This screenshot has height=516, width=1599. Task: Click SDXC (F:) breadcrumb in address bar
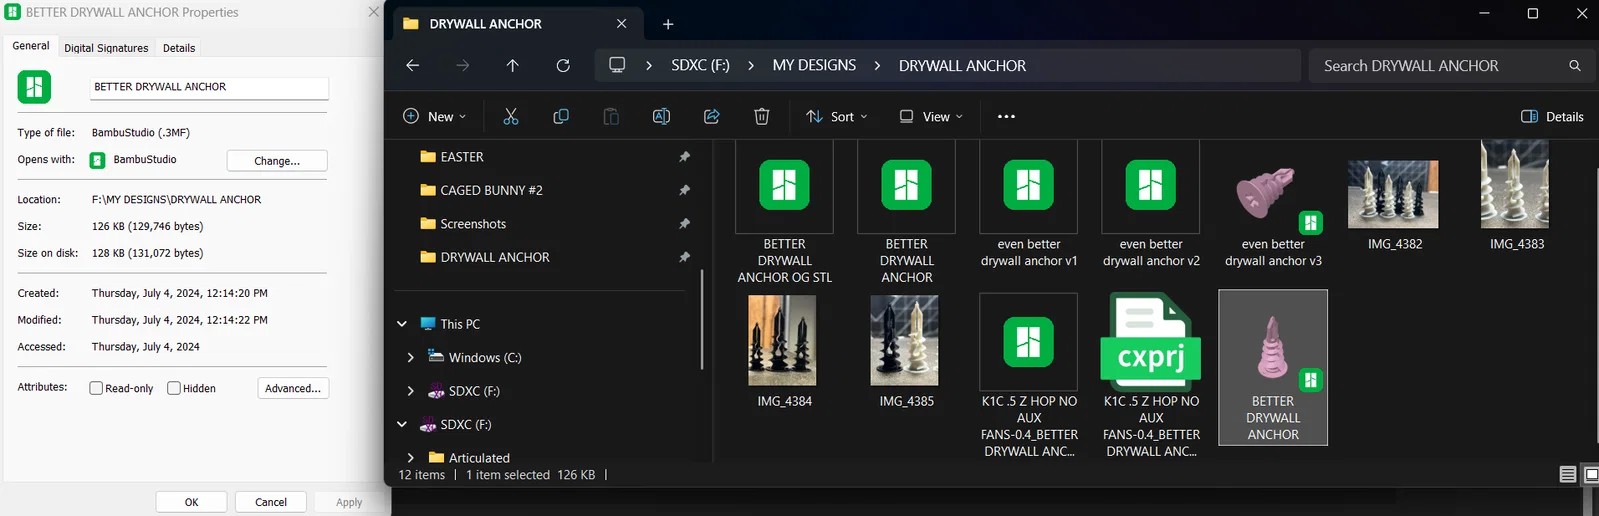pos(700,65)
